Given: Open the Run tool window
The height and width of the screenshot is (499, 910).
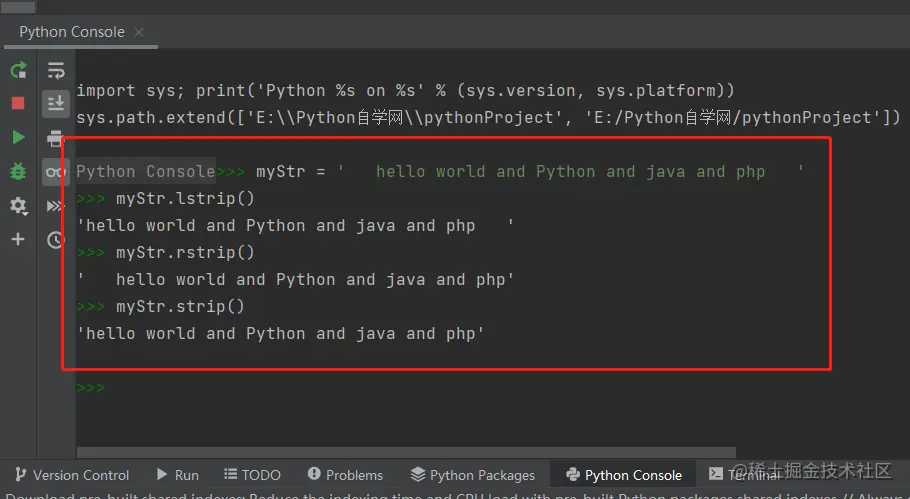Looking at the screenshot, I should [x=177, y=475].
